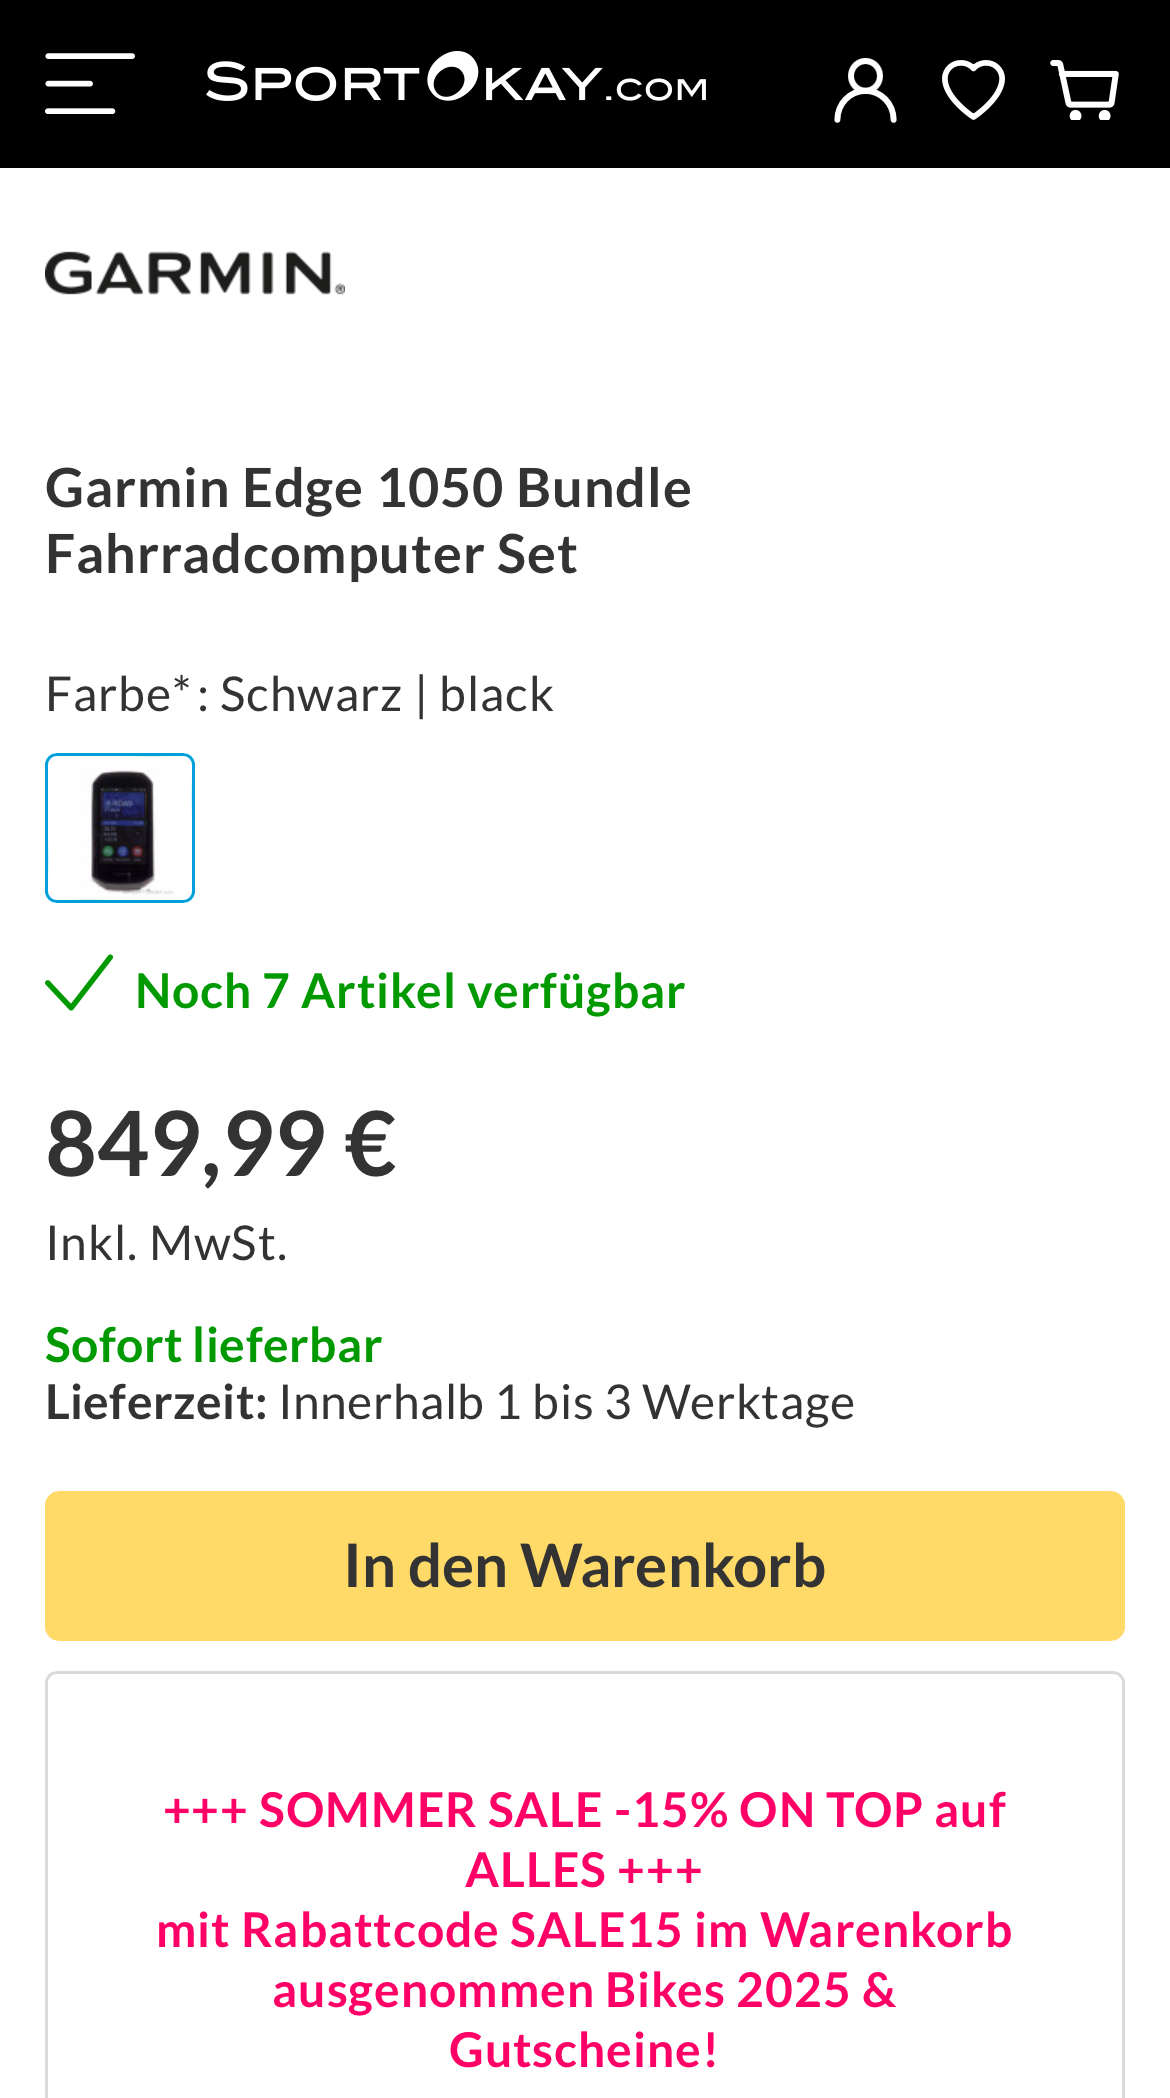Click the Rabattcode SALE15 promo line
This screenshot has height=2098, width=1170.
coord(585,1930)
